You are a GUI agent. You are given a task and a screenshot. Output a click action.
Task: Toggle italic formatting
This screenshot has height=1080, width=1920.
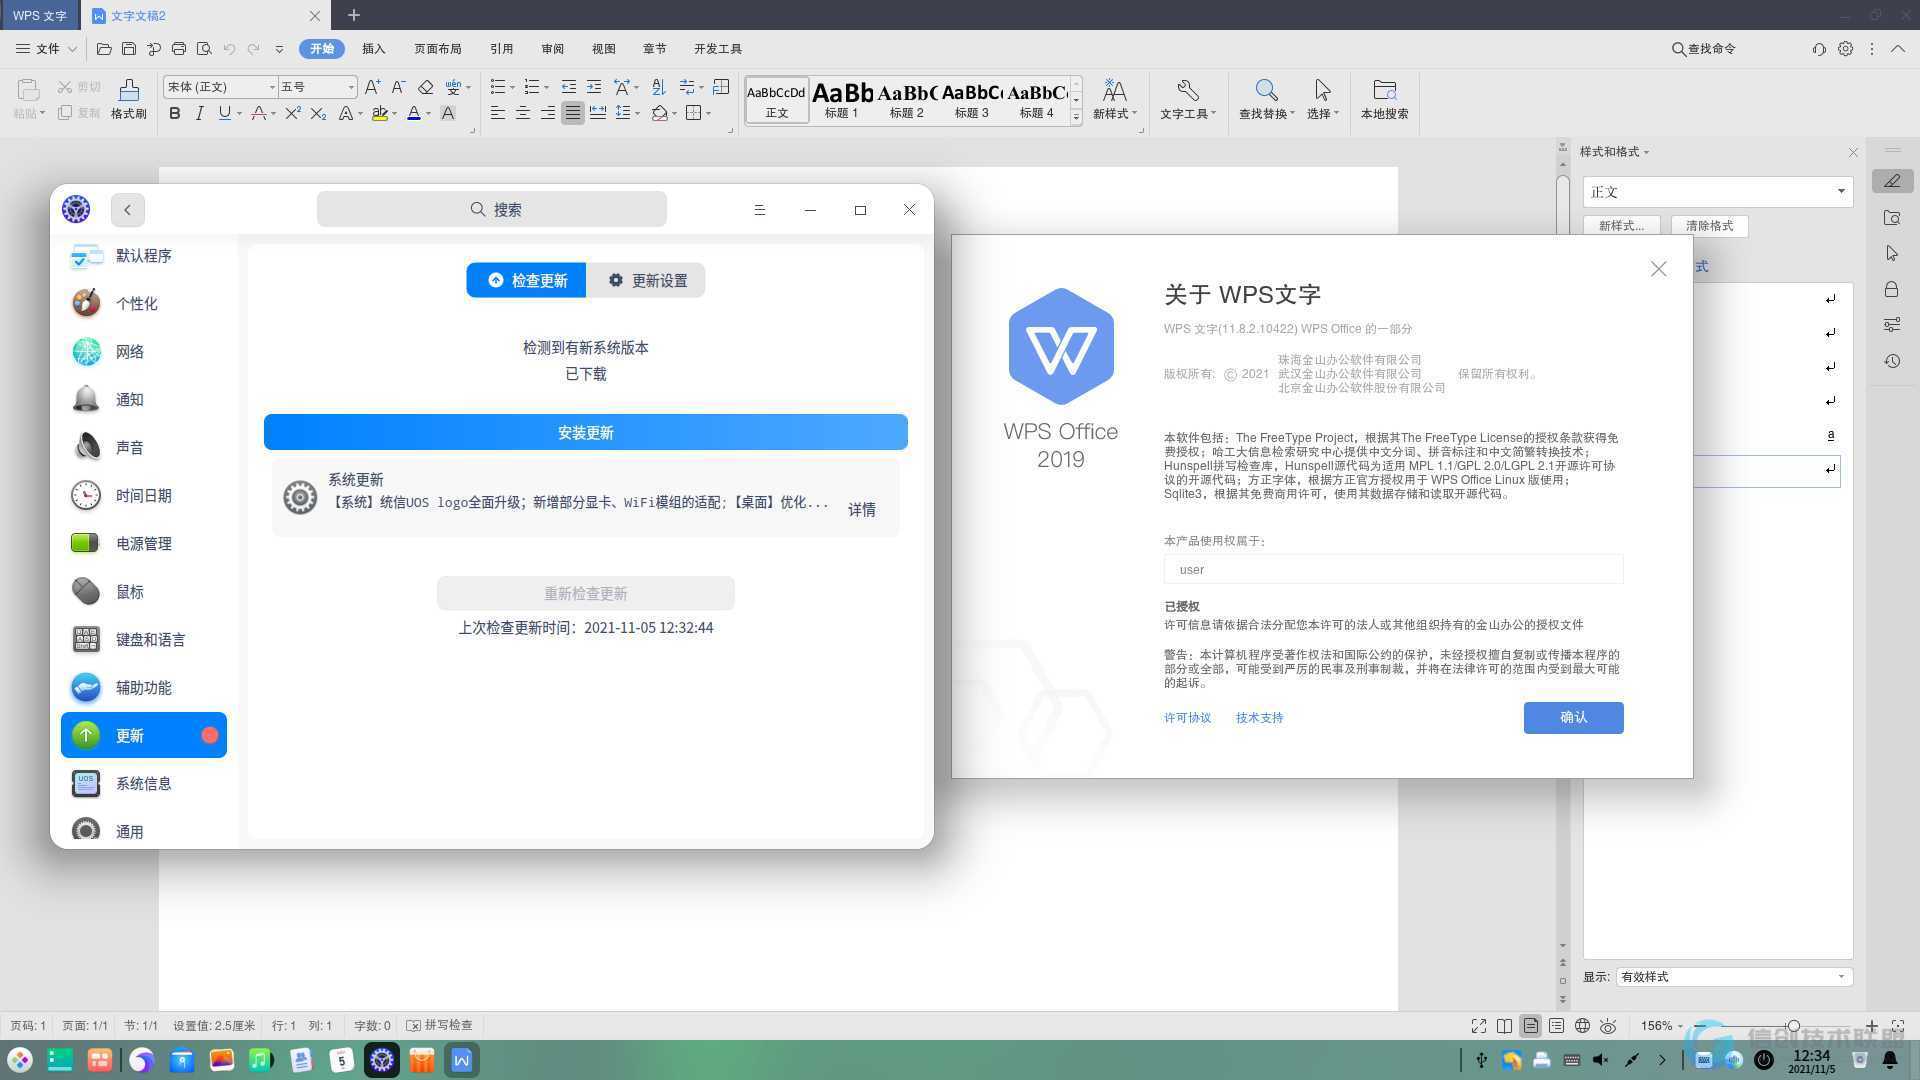199,114
